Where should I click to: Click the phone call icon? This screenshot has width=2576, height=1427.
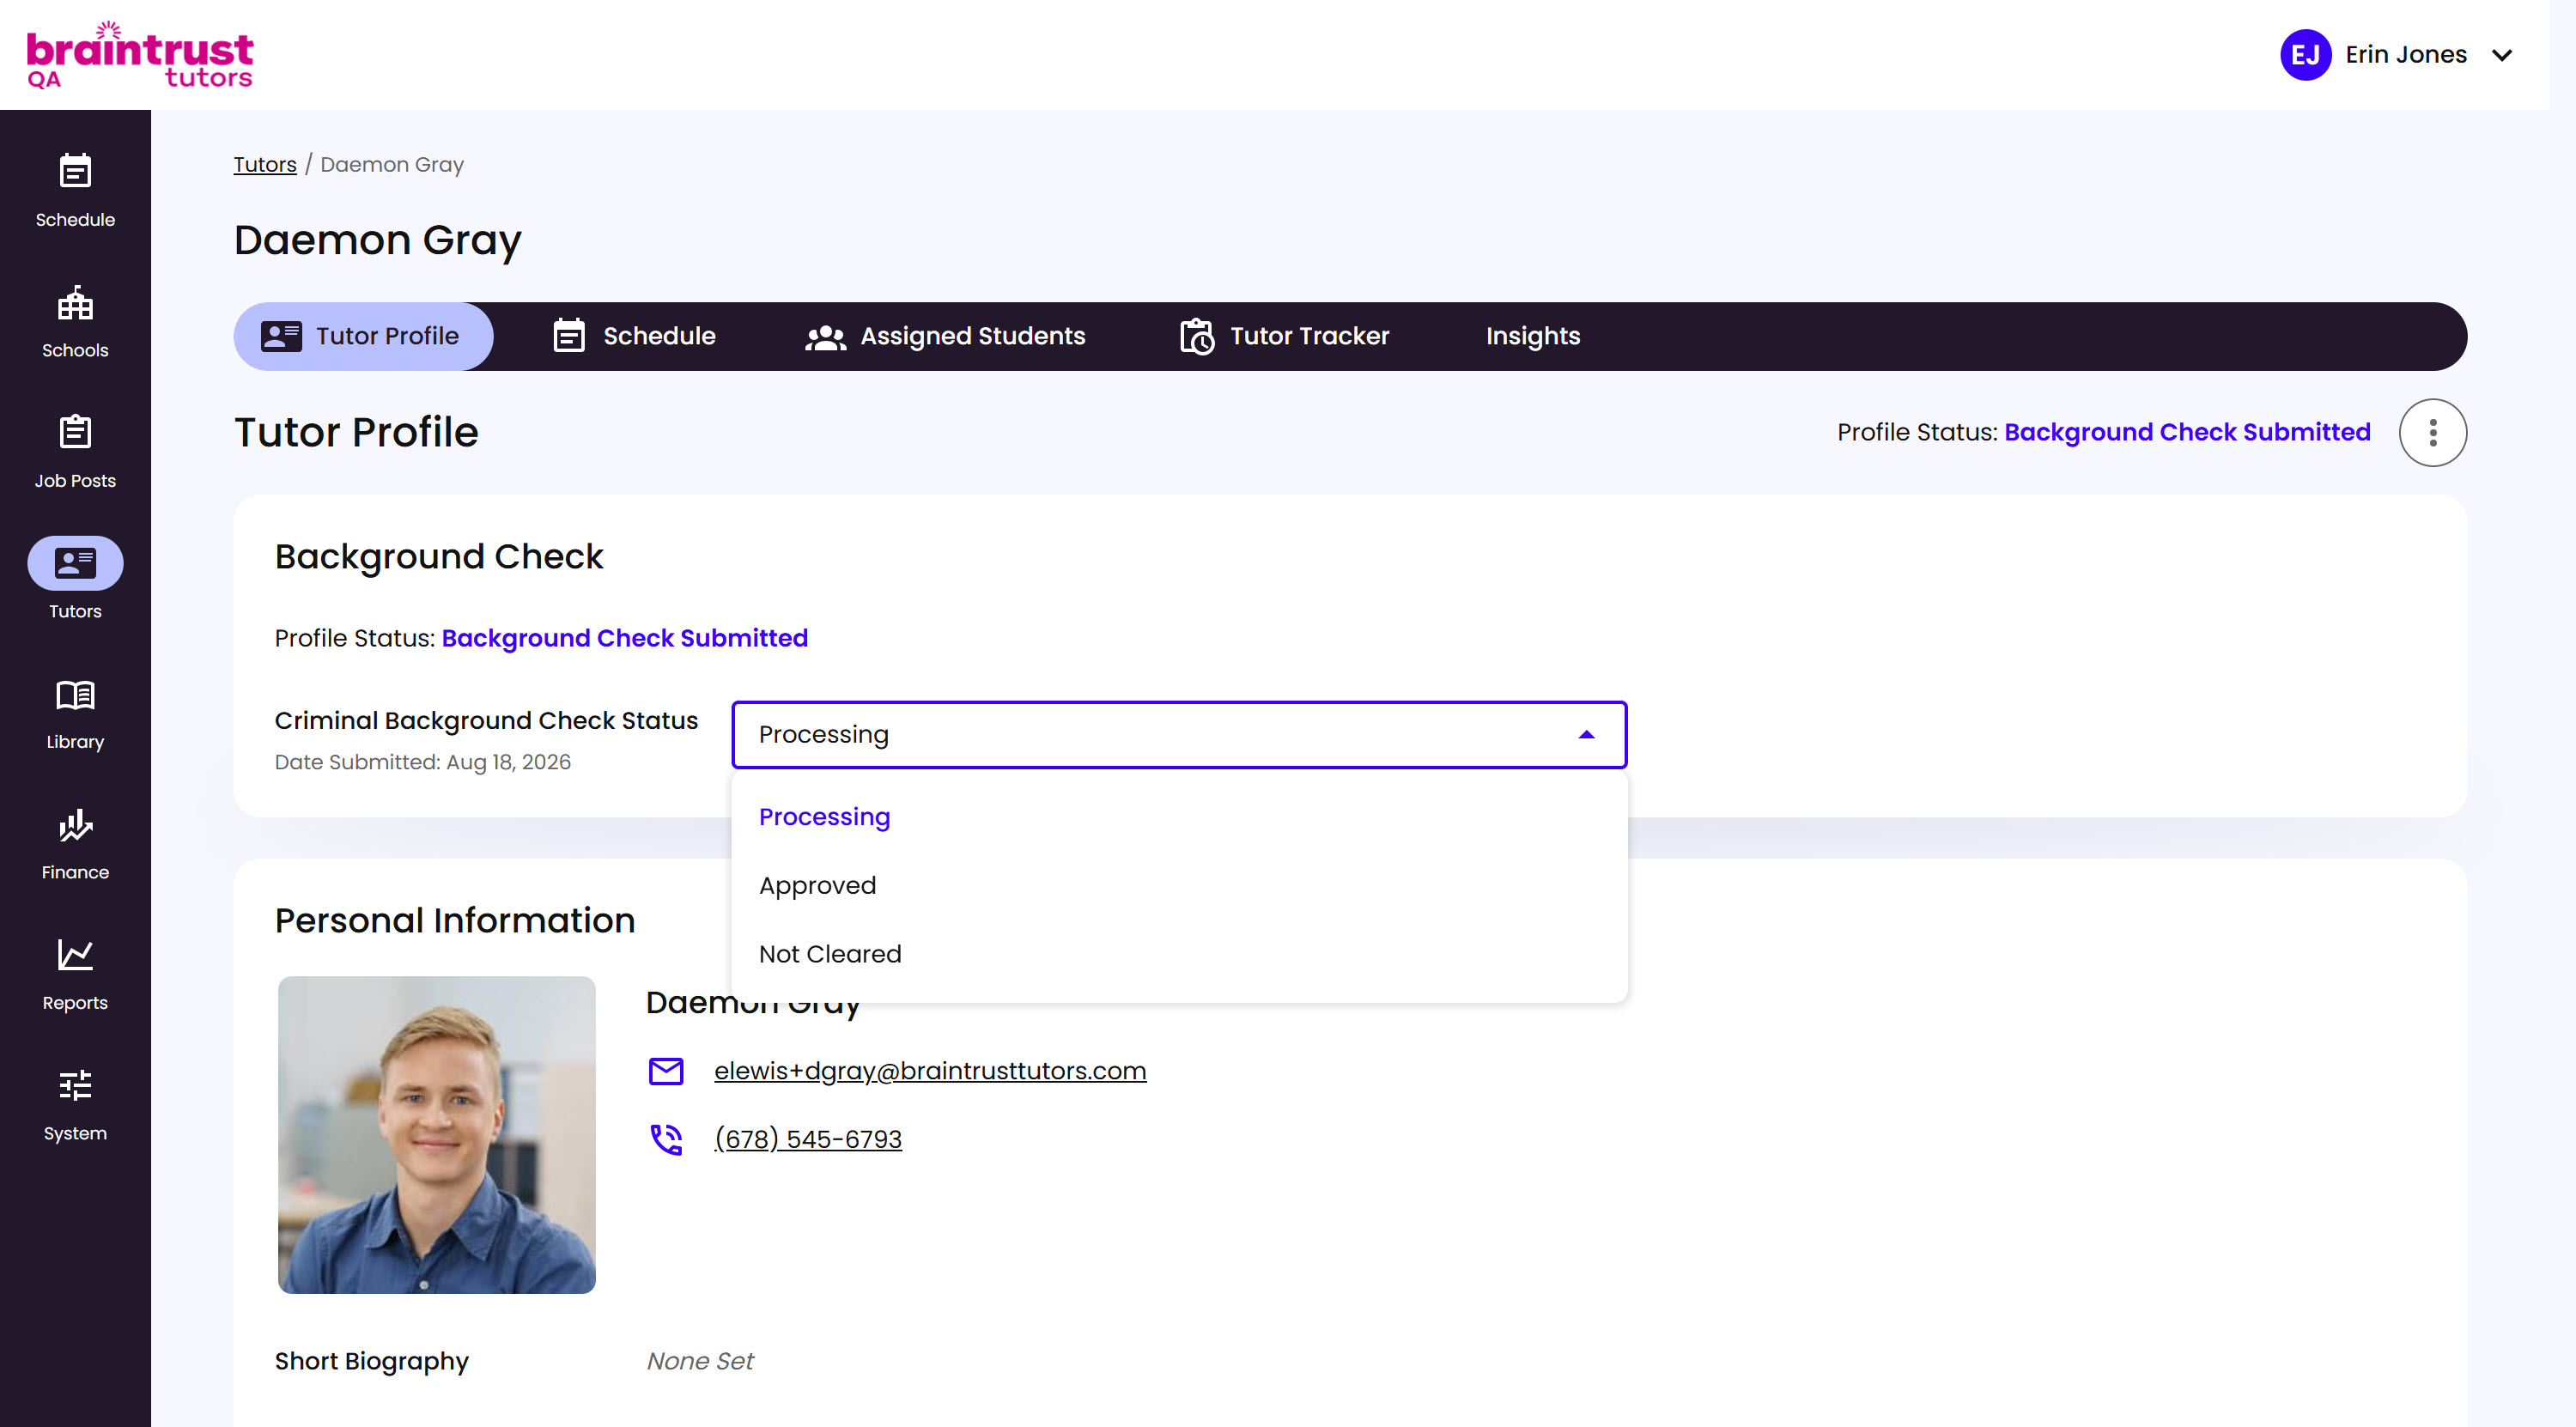pos(666,1139)
